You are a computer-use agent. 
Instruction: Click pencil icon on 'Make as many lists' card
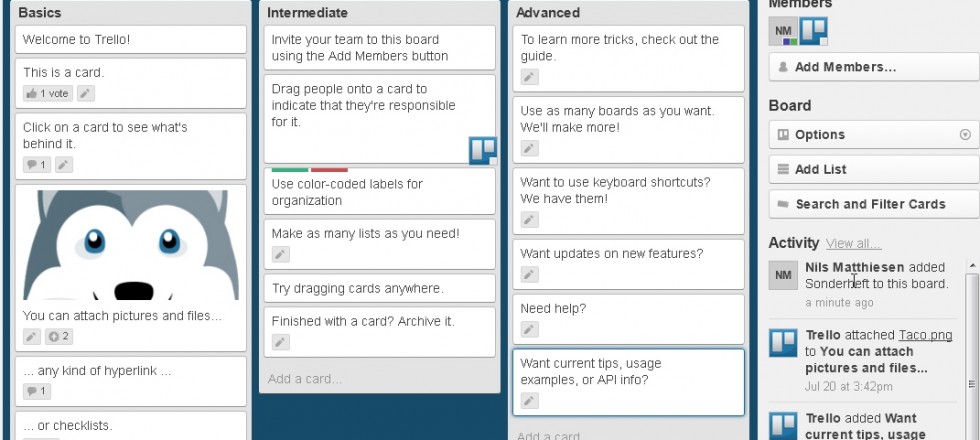281,254
